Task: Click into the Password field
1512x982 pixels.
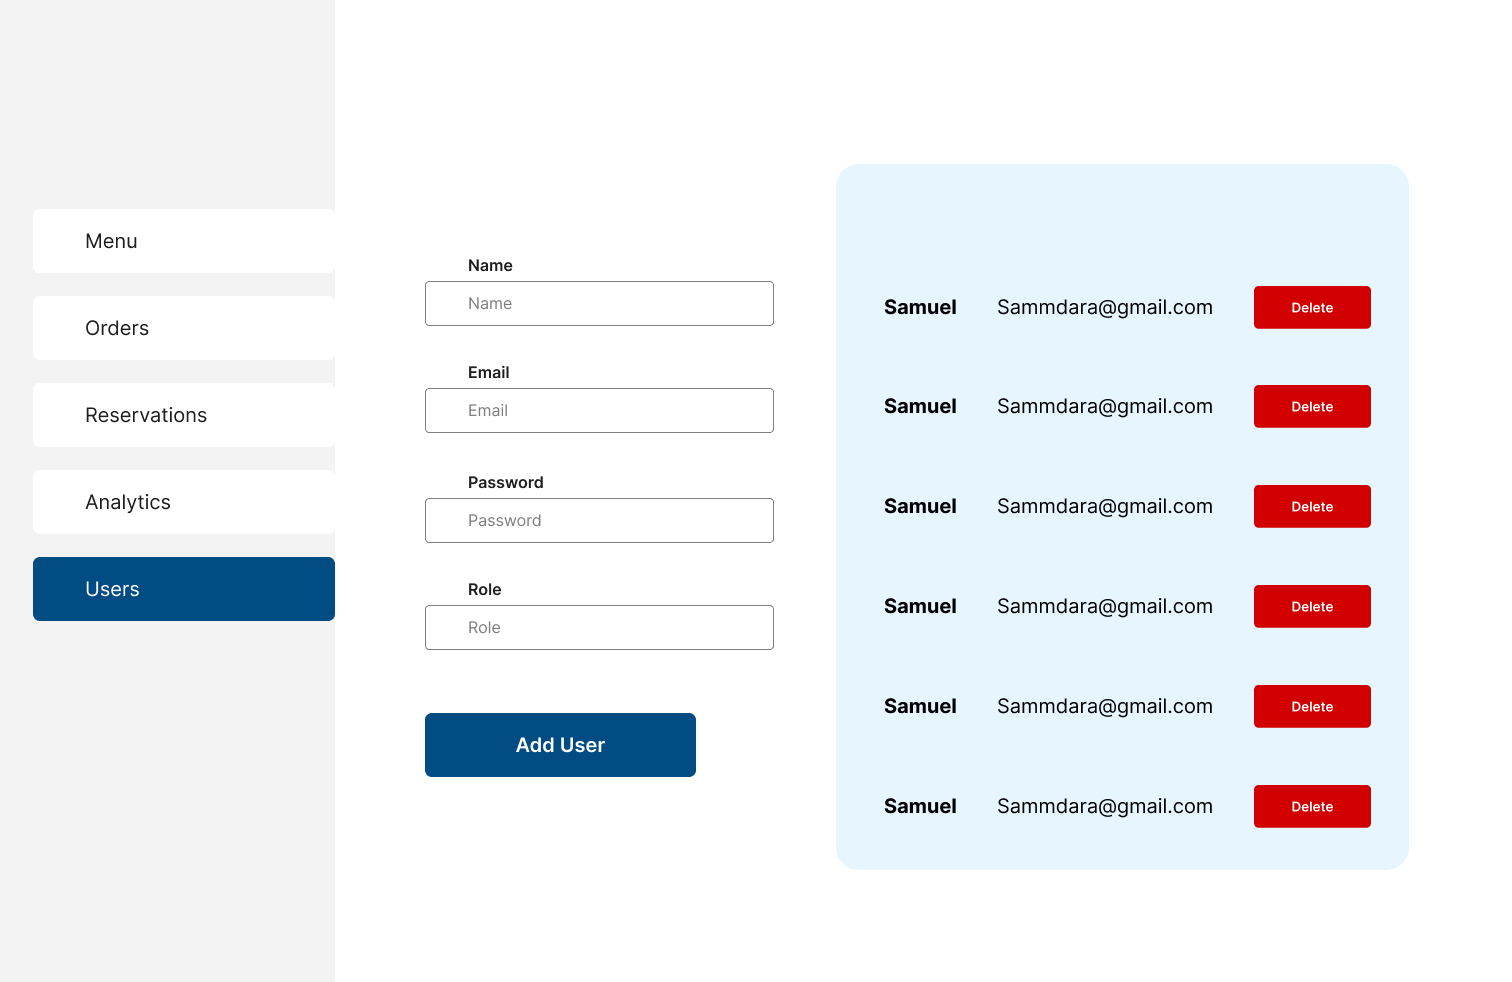Action: [599, 520]
